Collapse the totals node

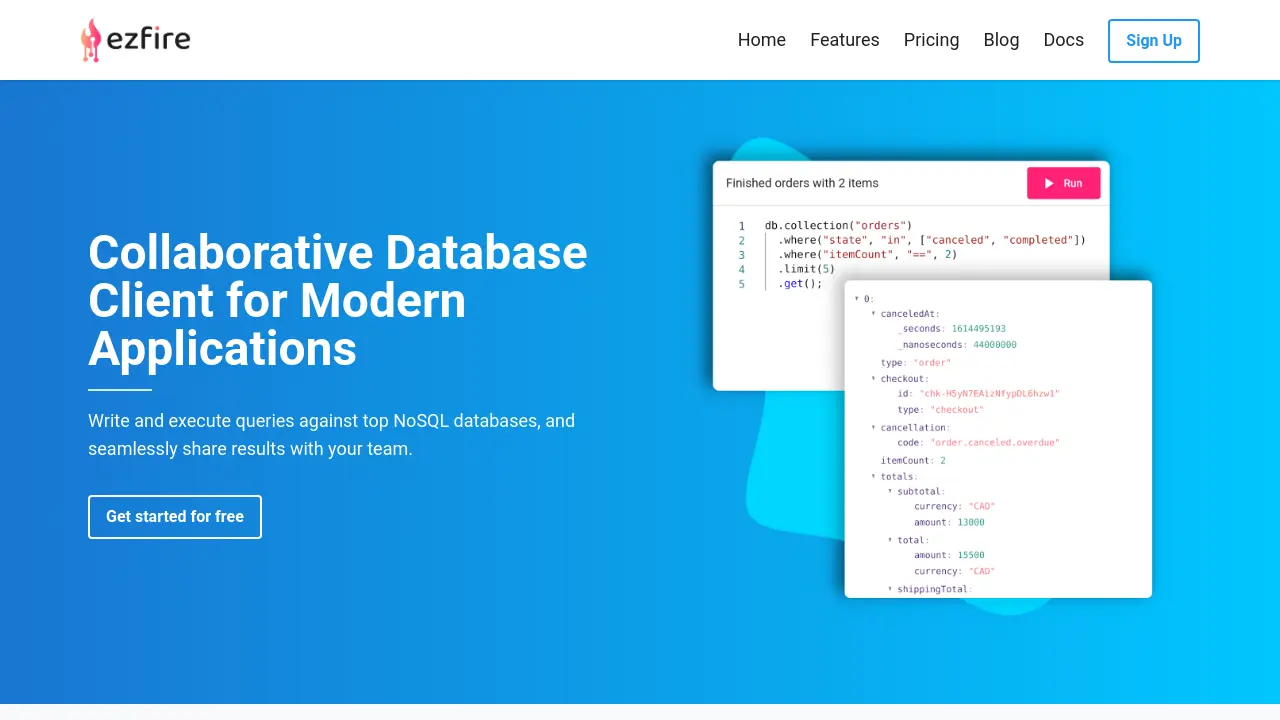[873, 476]
